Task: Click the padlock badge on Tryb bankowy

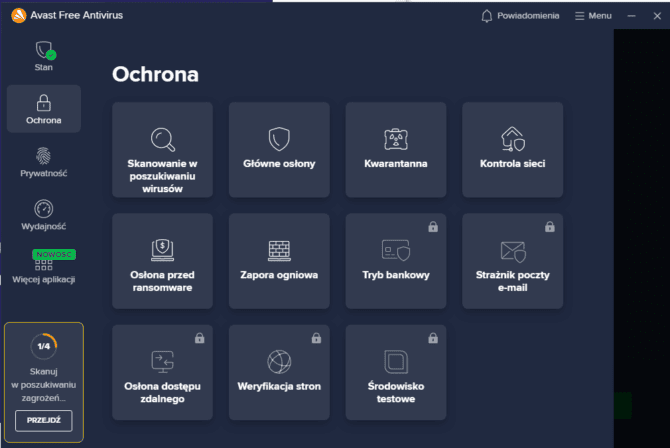Action: [433, 227]
